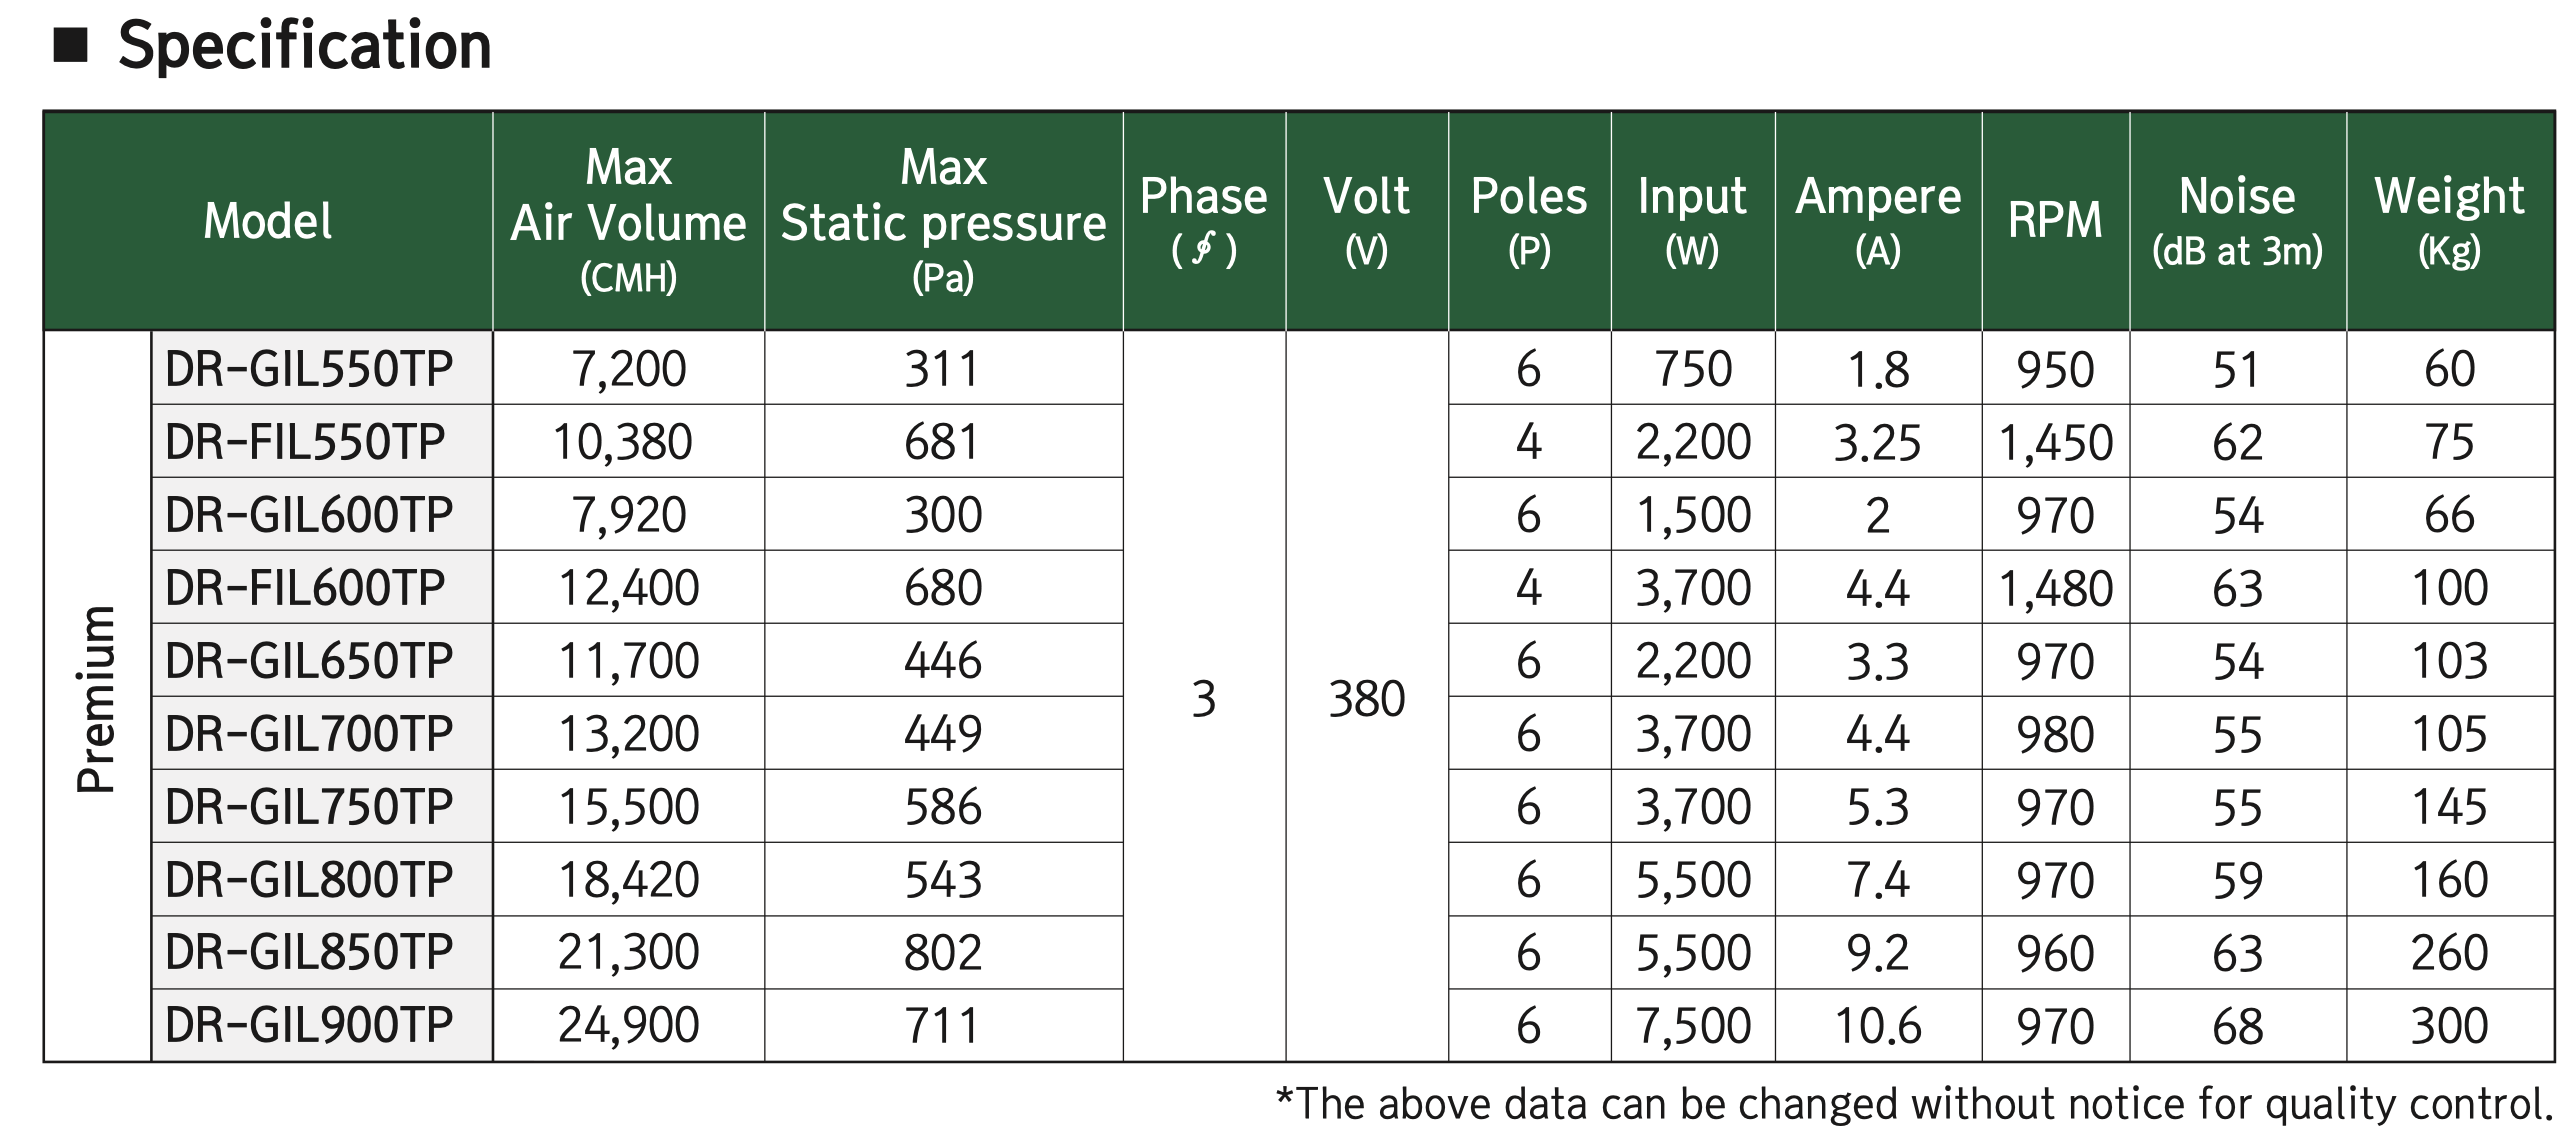Select the DR-GIL550TP model row
Screen dimensions: 2576x1134
[x=1353, y=368]
